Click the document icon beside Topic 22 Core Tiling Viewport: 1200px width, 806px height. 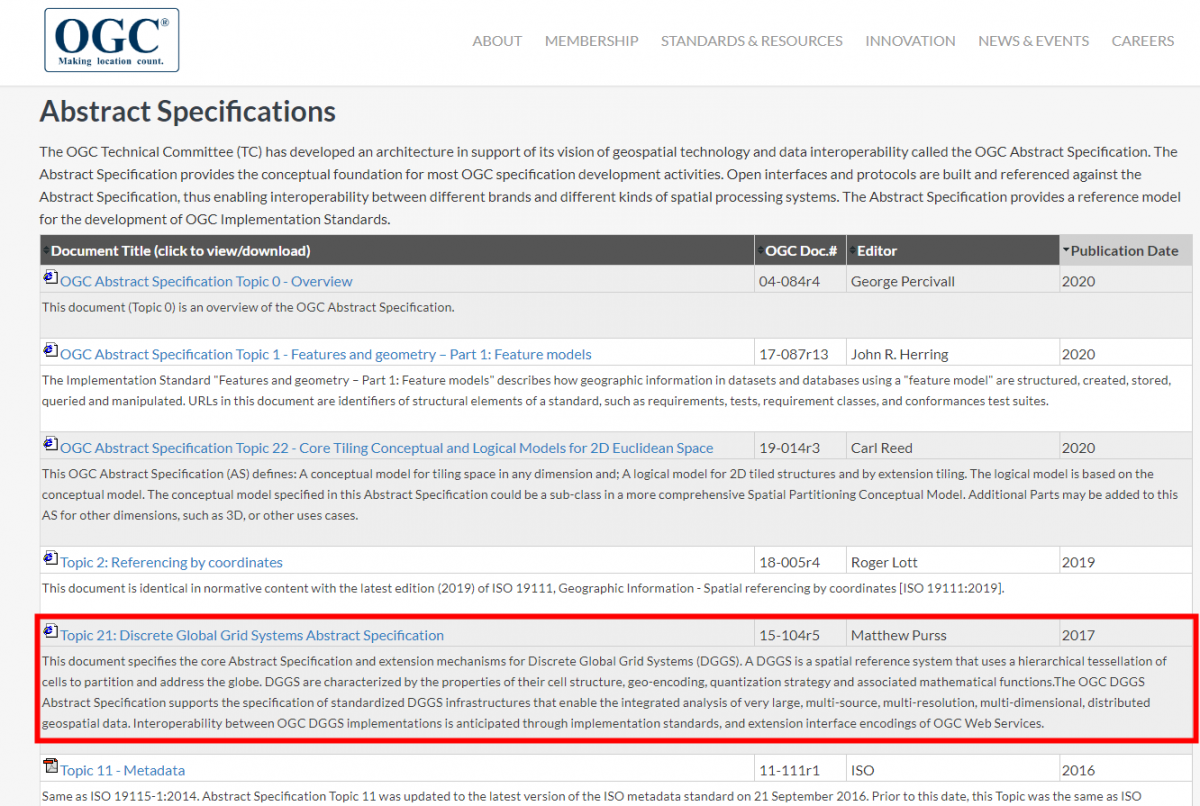(50, 445)
